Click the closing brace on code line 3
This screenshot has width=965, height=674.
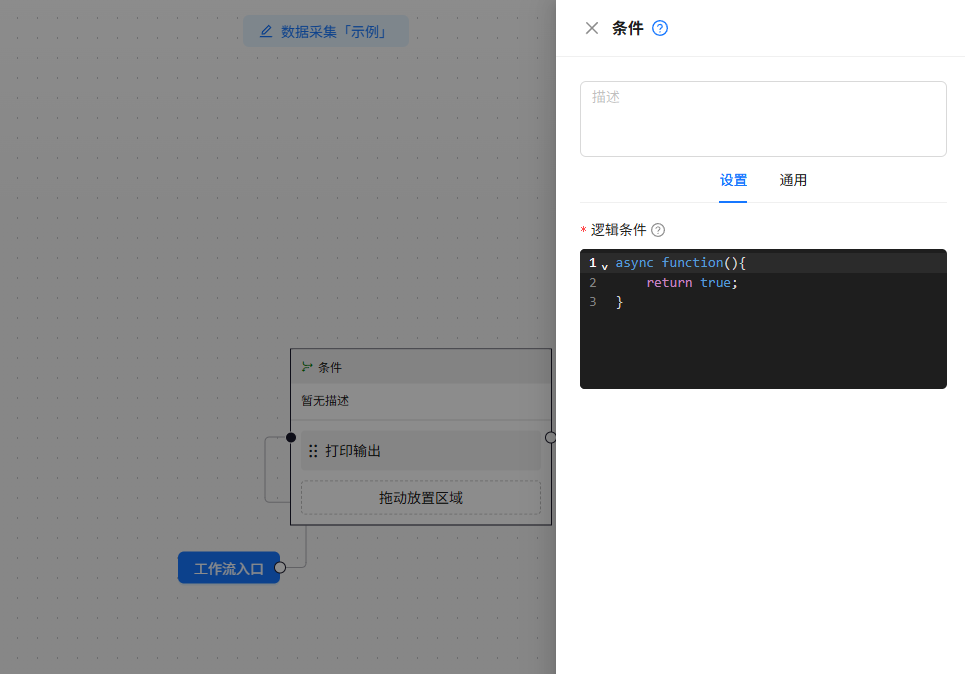click(x=620, y=302)
